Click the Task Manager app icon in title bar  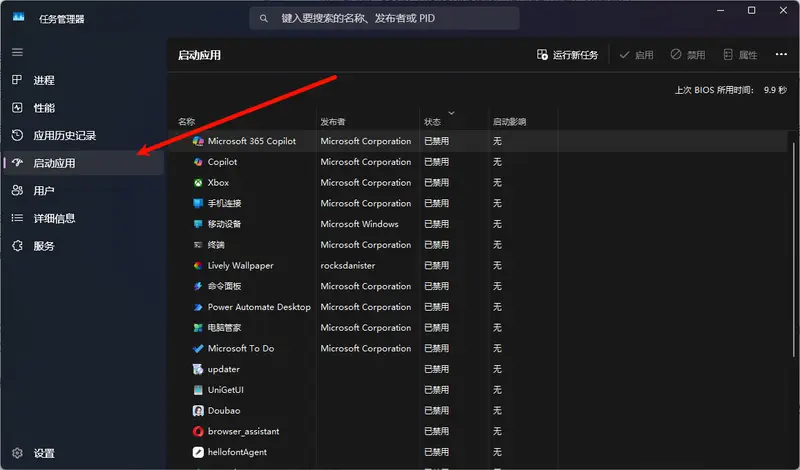point(19,17)
